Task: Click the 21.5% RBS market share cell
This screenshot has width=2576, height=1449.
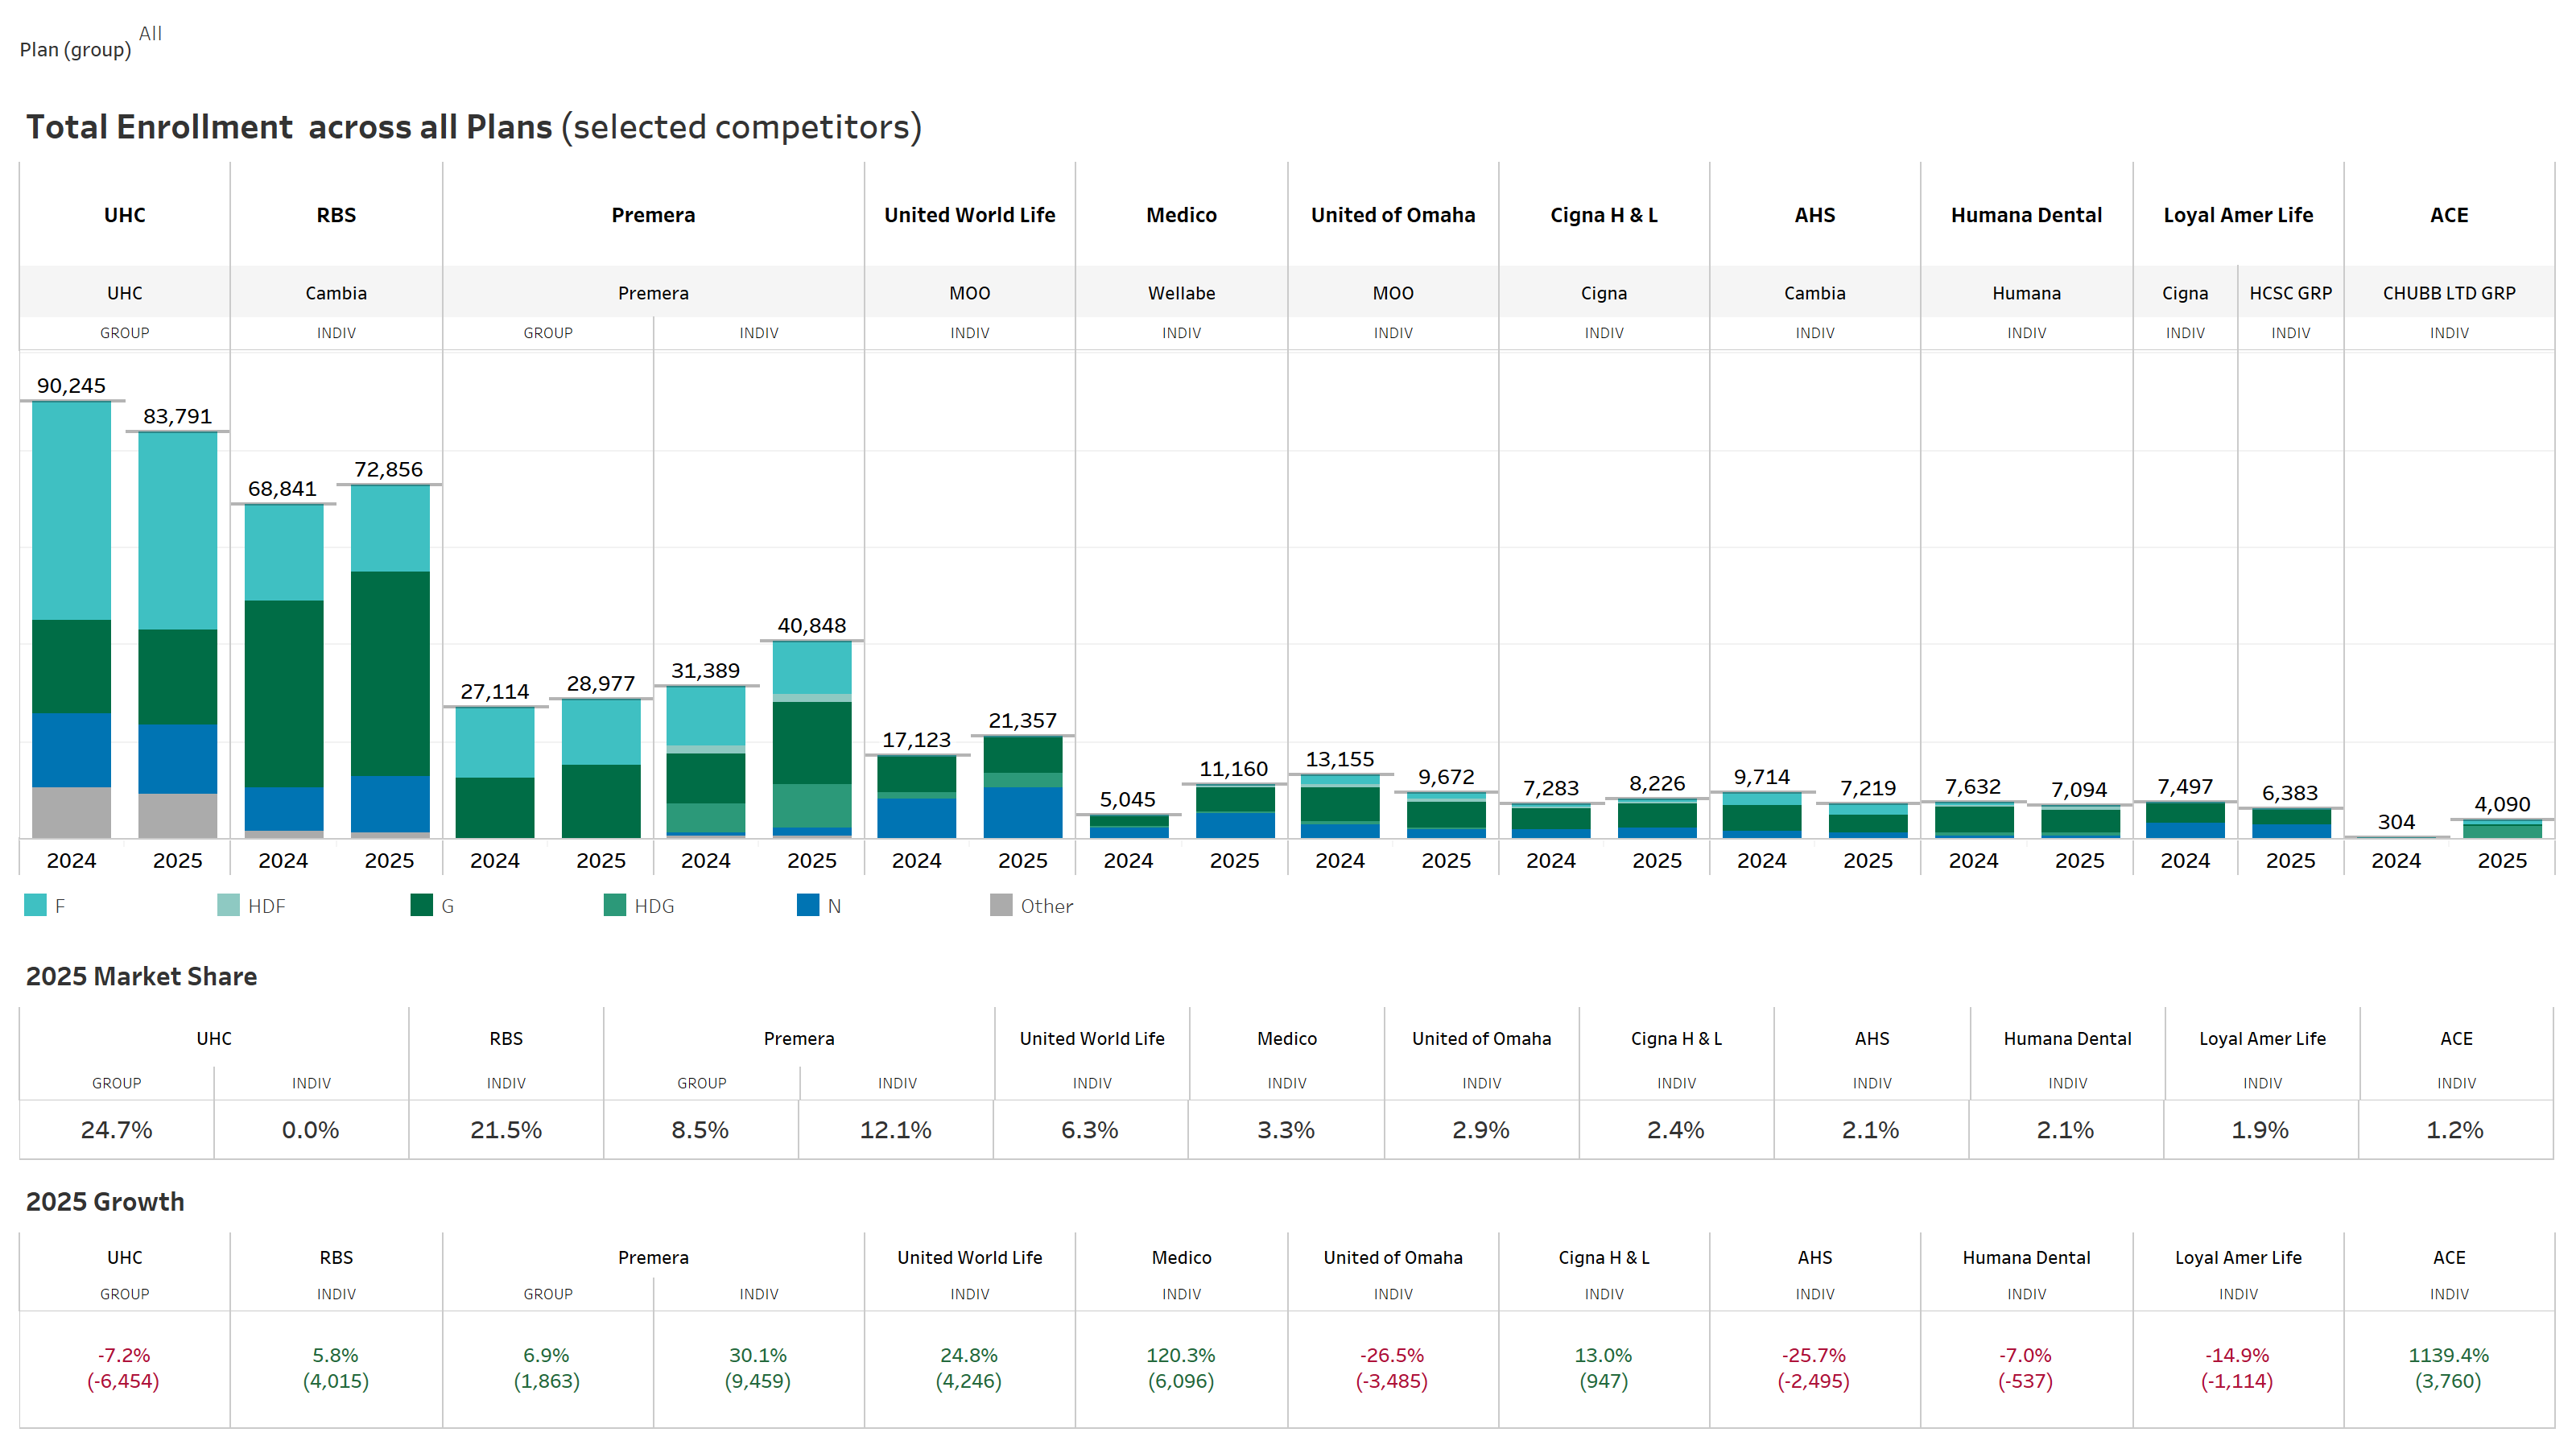Action: 506,1130
